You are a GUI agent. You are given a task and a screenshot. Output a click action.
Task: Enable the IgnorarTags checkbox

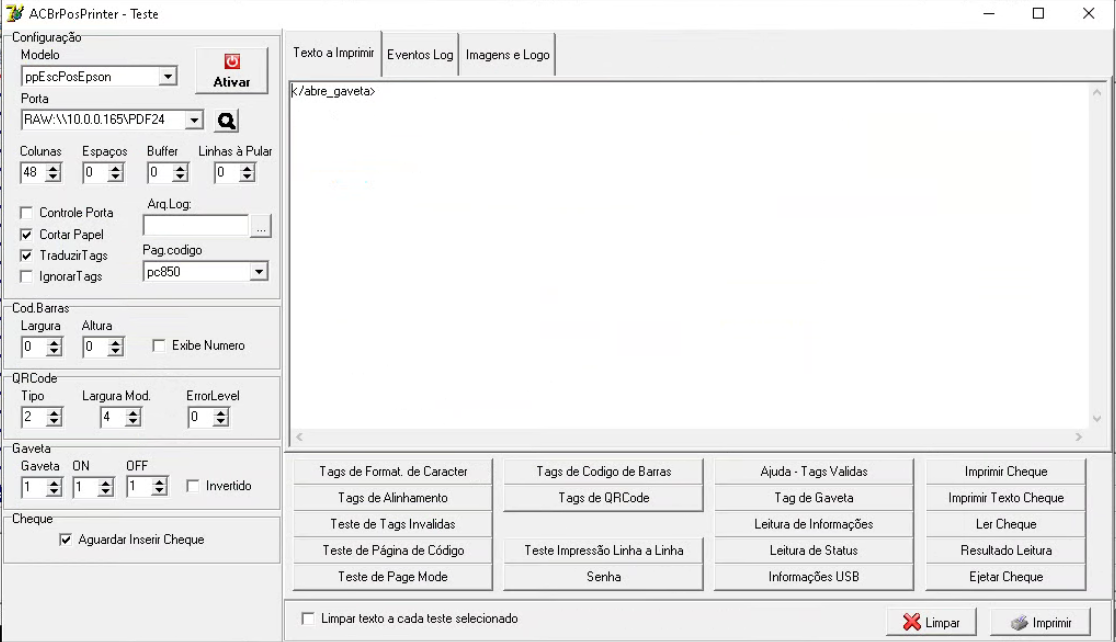26,276
